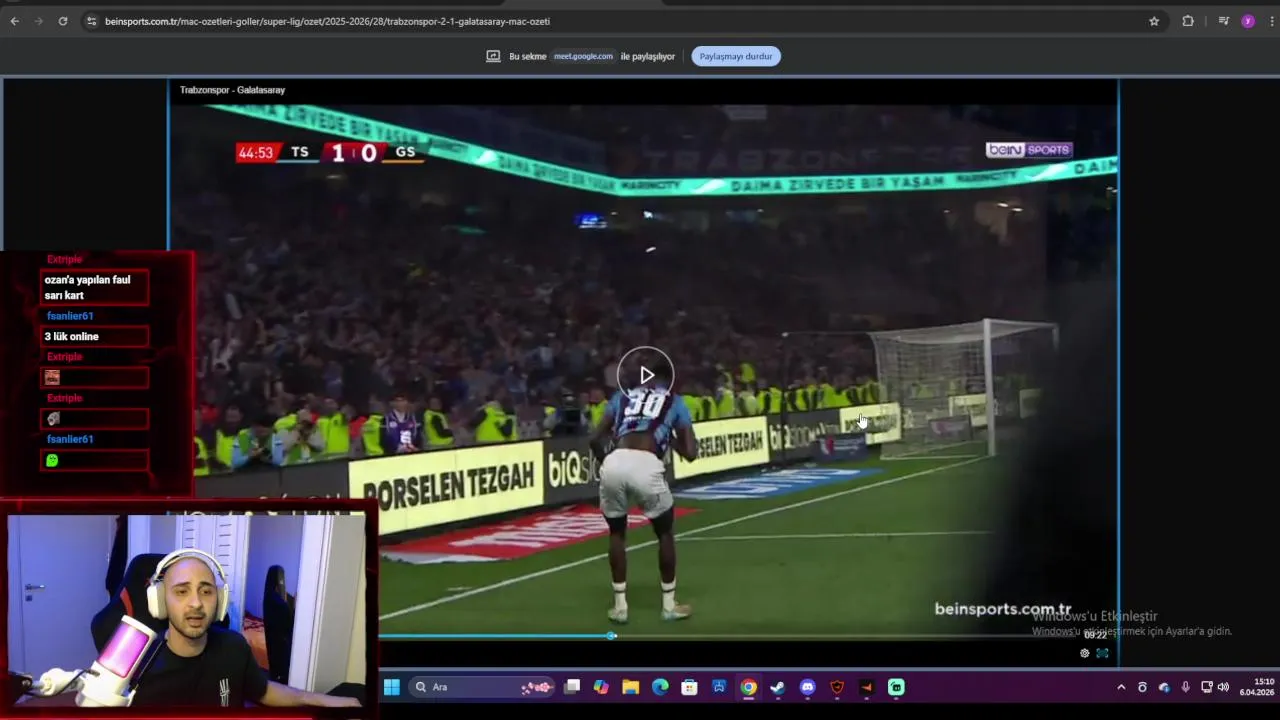Image resolution: width=1280 pixels, height=720 pixels.
Task: Click the video progress bar handle
Action: click(x=612, y=635)
